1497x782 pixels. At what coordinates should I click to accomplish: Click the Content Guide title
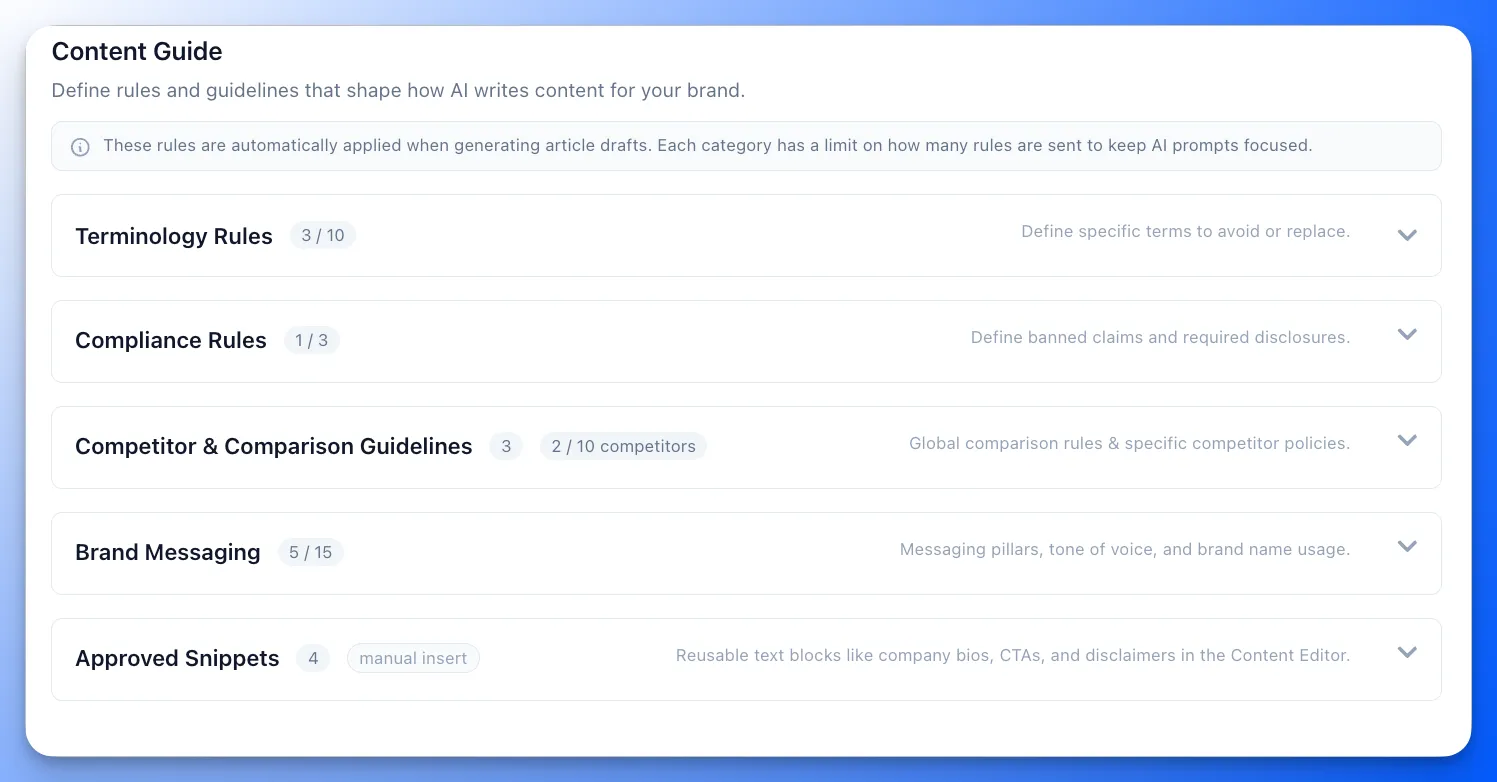pos(136,51)
